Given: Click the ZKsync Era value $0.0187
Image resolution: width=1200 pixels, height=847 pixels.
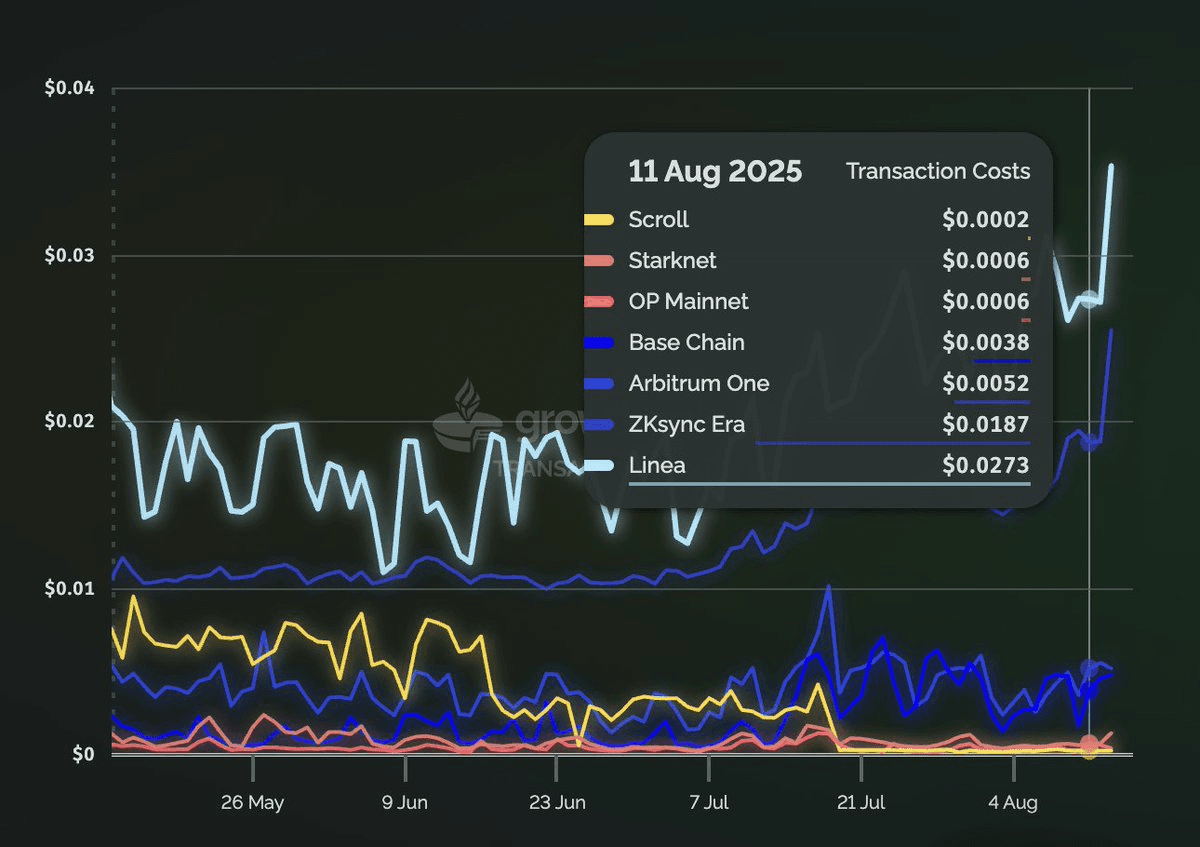Looking at the screenshot, I should pos(985,425).
